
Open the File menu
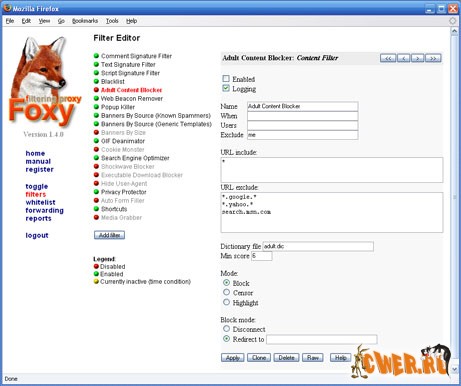10,21
